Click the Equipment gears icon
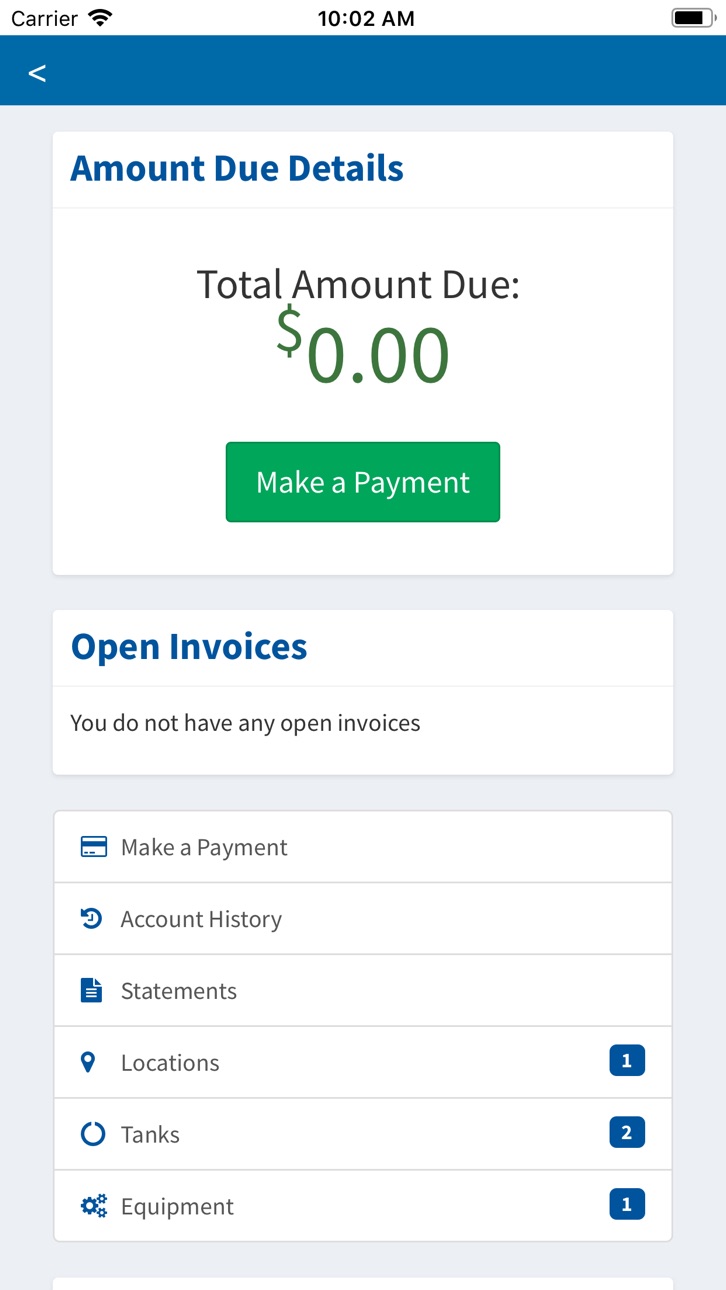Viewport: 726px width, 1290px height. point(93,1206)
